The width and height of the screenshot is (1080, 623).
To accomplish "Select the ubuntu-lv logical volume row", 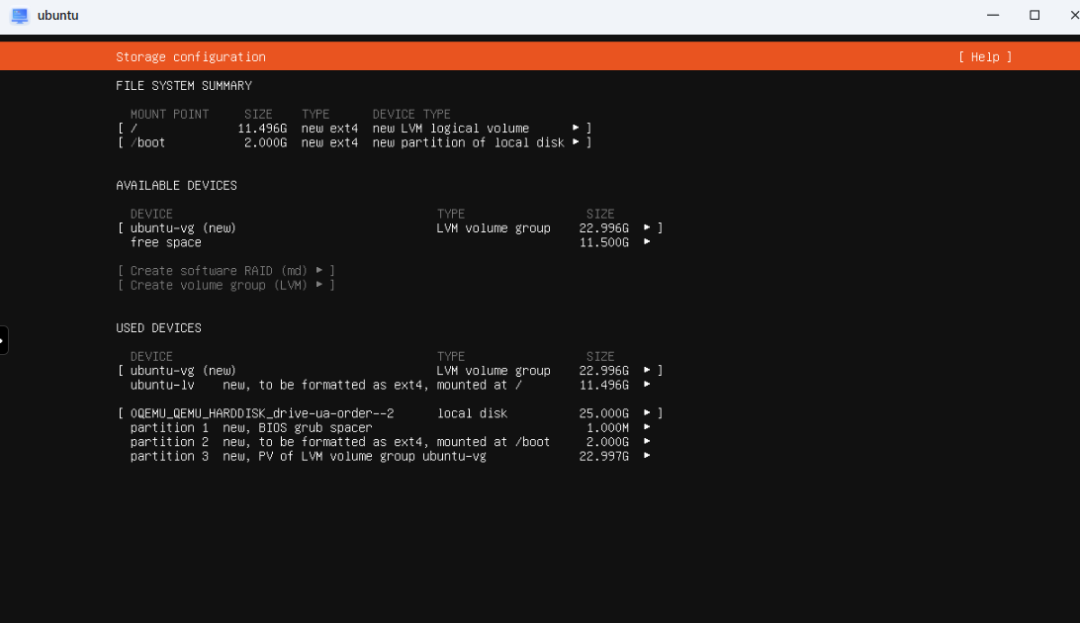I will tap(391, 386).
